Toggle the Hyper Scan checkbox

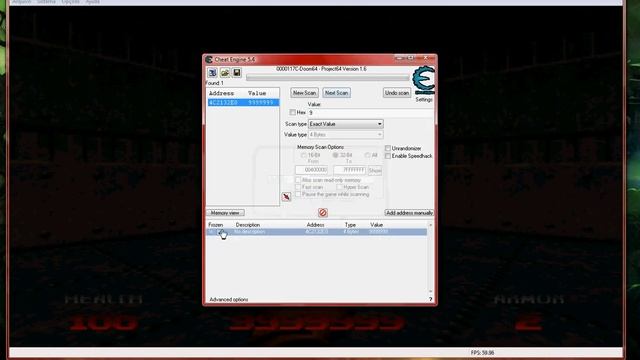pos(339,187)
